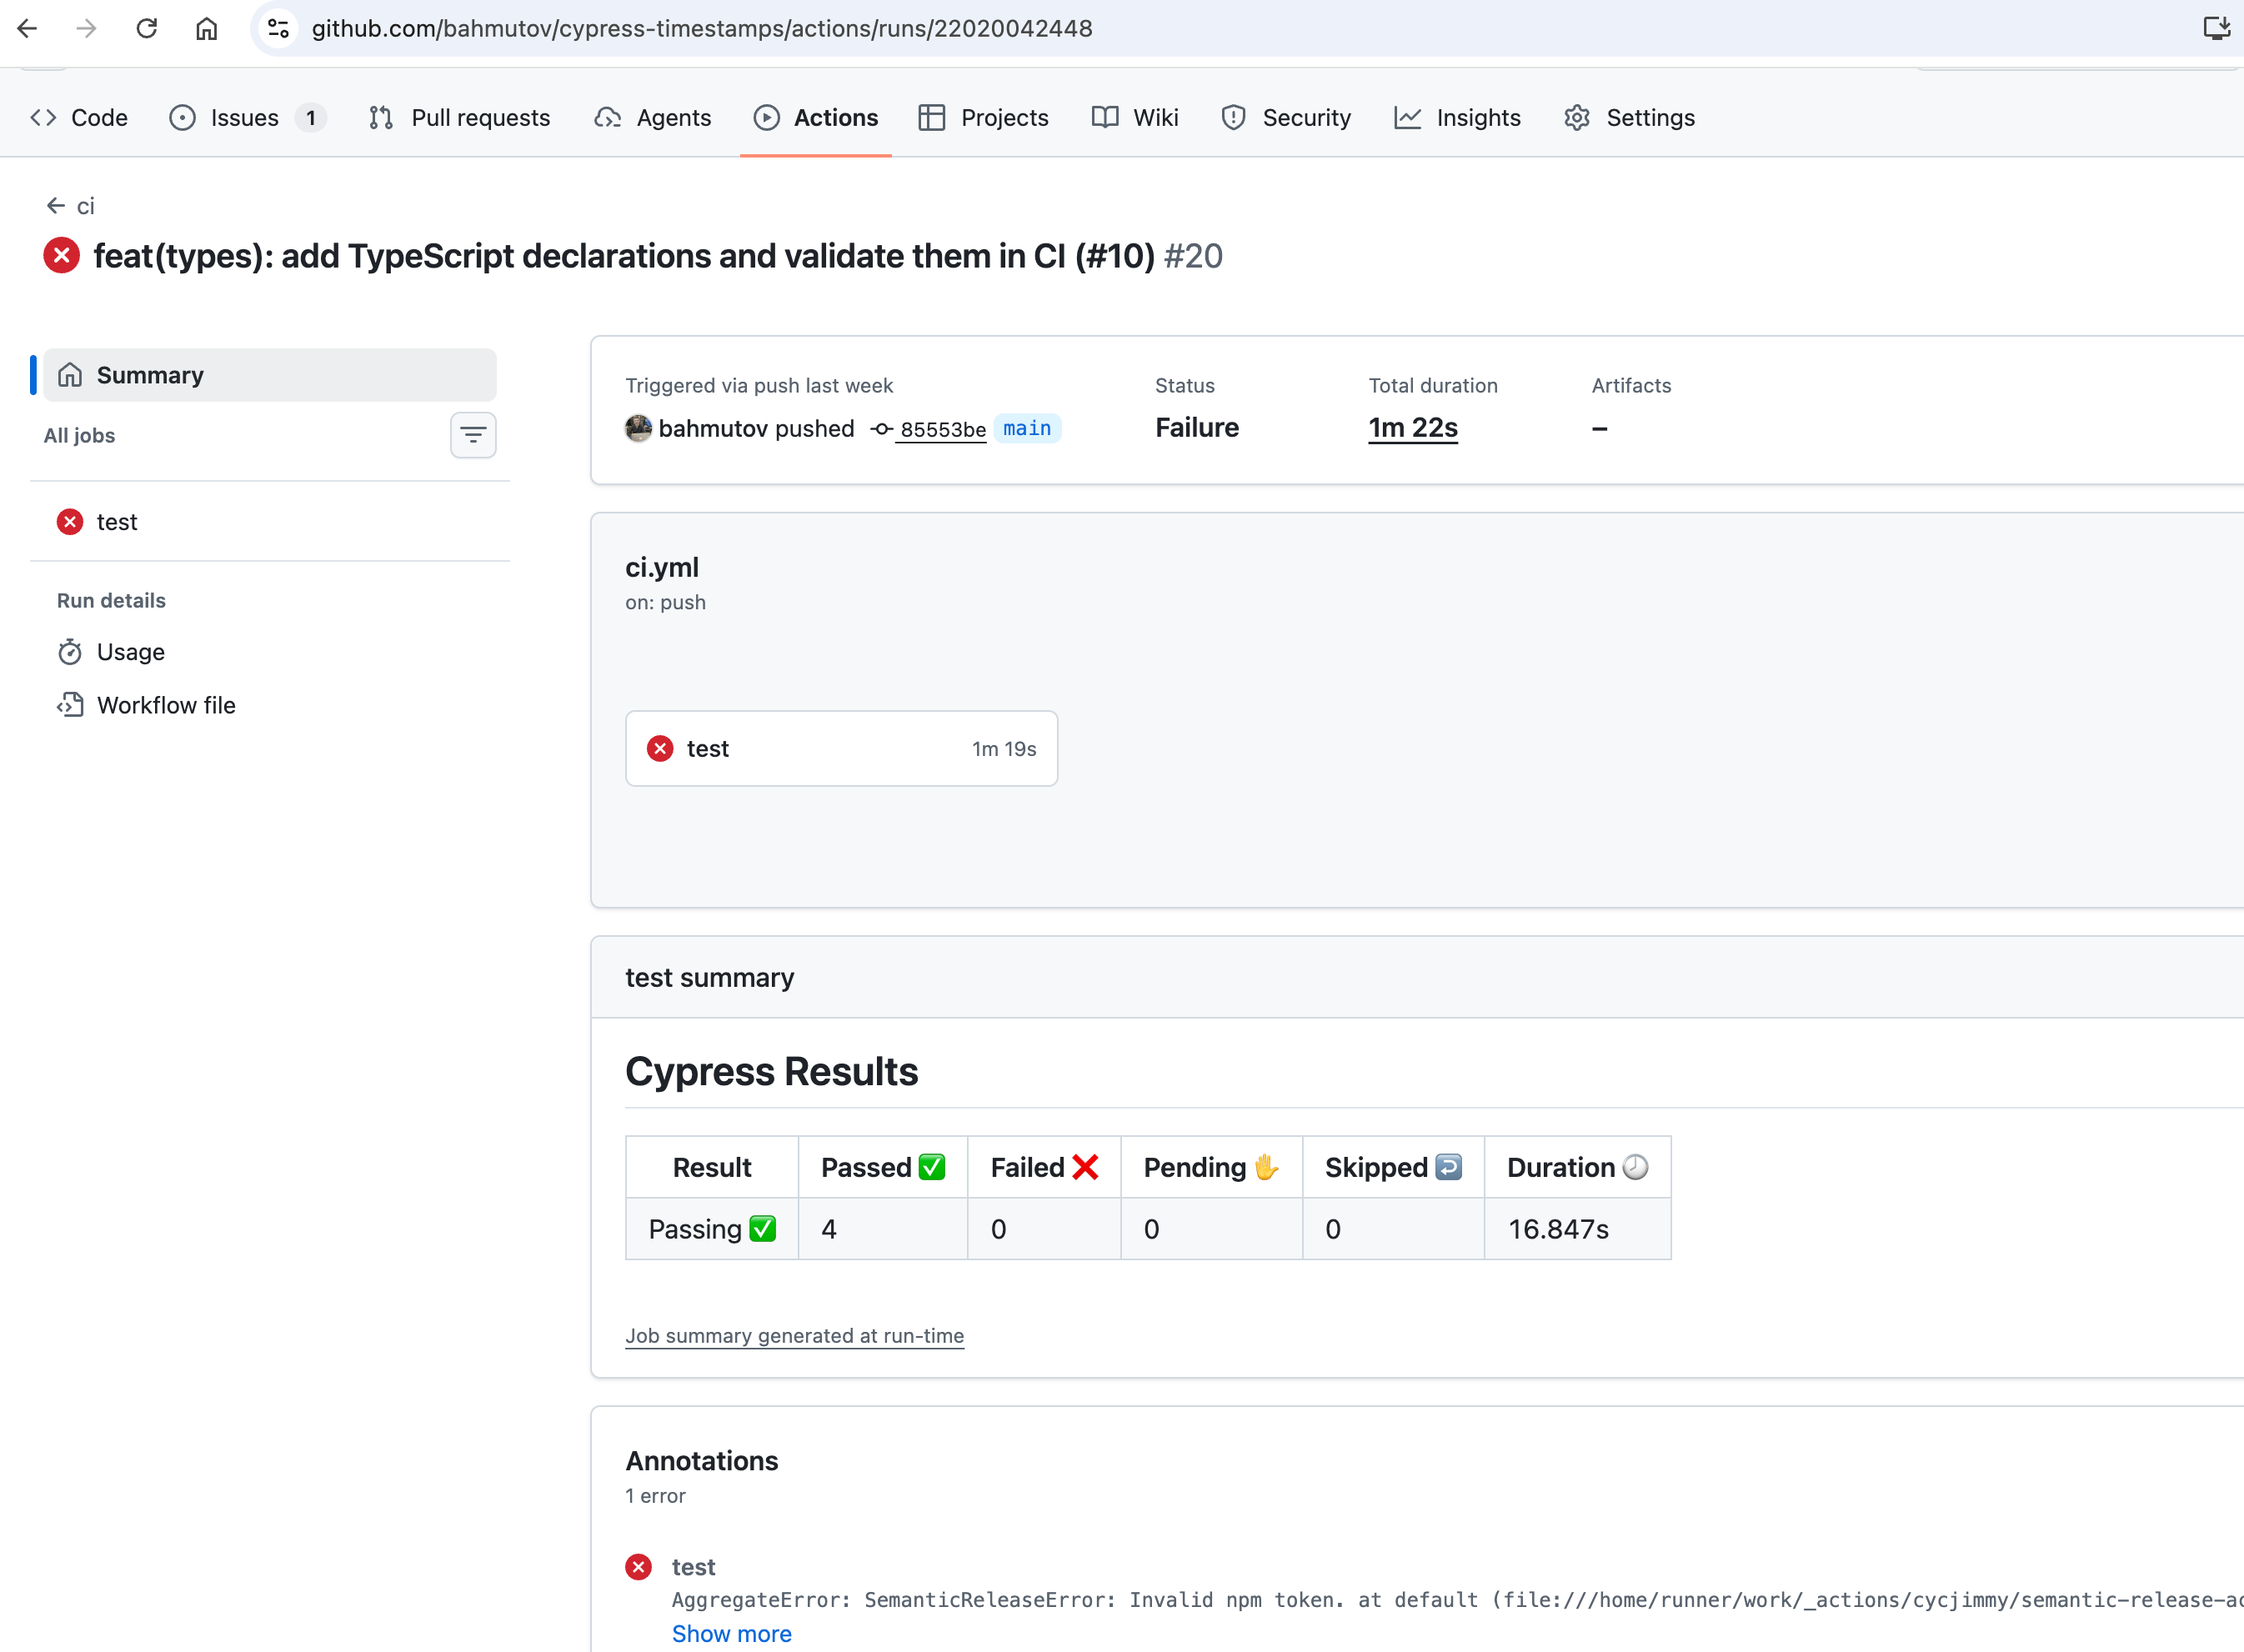This screenshot has width=2244, height=1652.
Task: Click the Usage stopwatch icon in Run details
Action: (x=70, y=651)
